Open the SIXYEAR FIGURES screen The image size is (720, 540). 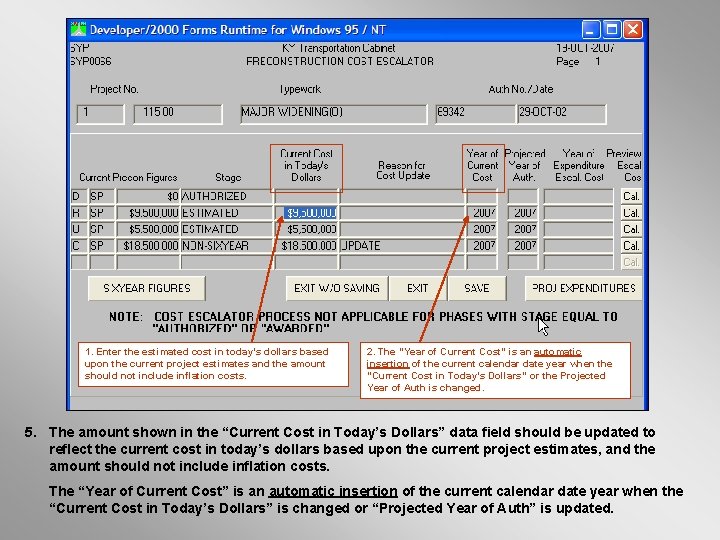point(146,288)
